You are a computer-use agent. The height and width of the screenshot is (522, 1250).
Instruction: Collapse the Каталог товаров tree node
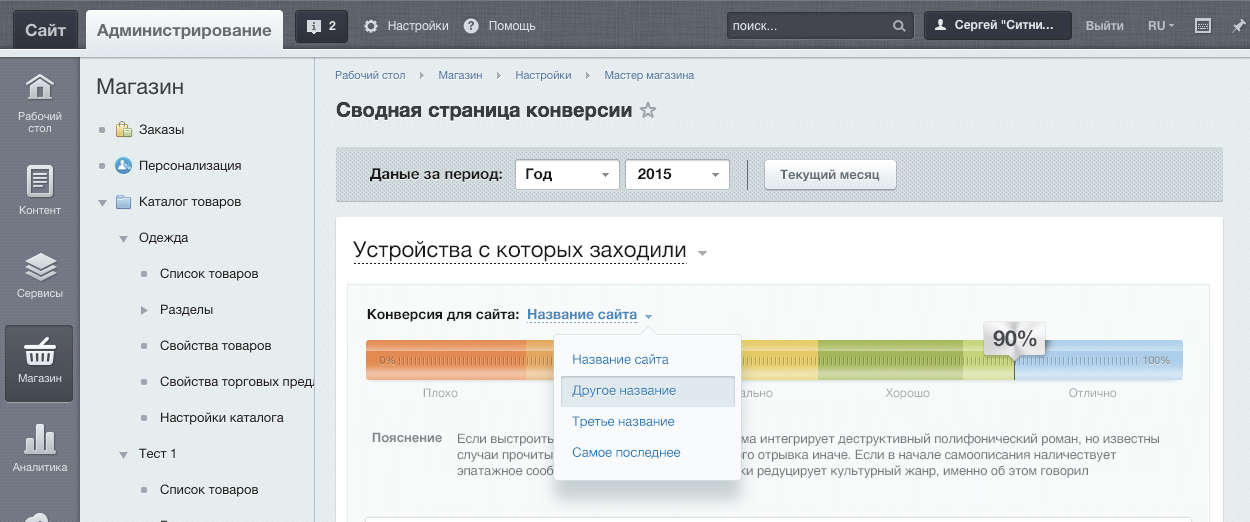coord(102,202)
